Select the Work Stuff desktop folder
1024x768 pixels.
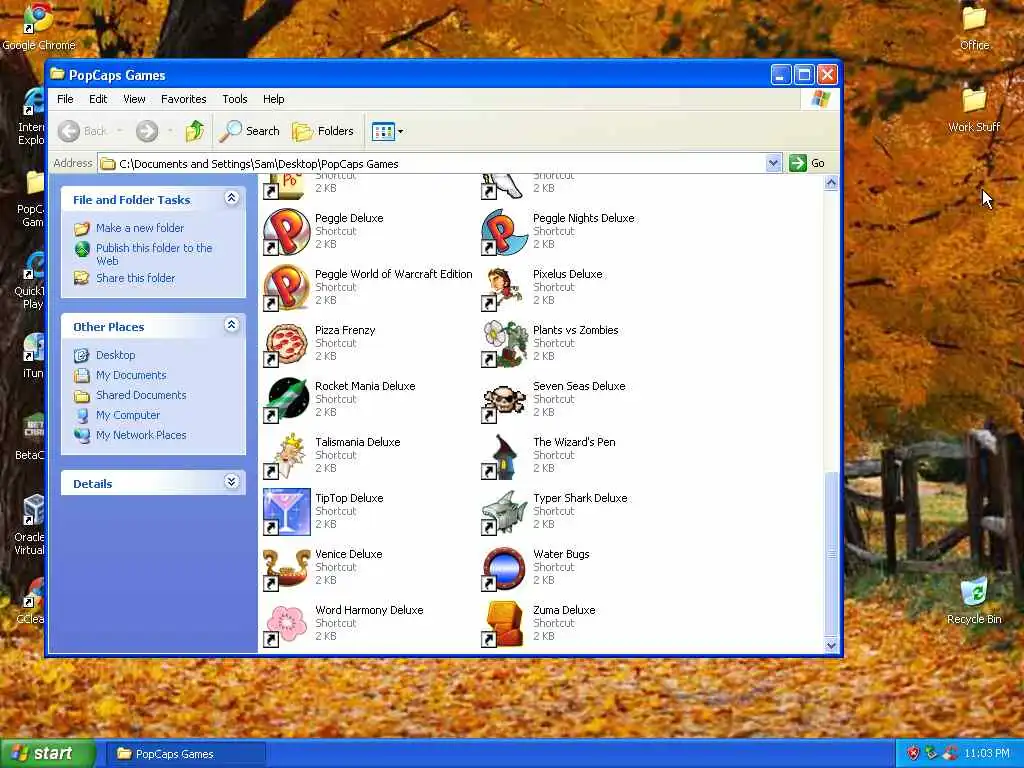[x=974, y=110]
